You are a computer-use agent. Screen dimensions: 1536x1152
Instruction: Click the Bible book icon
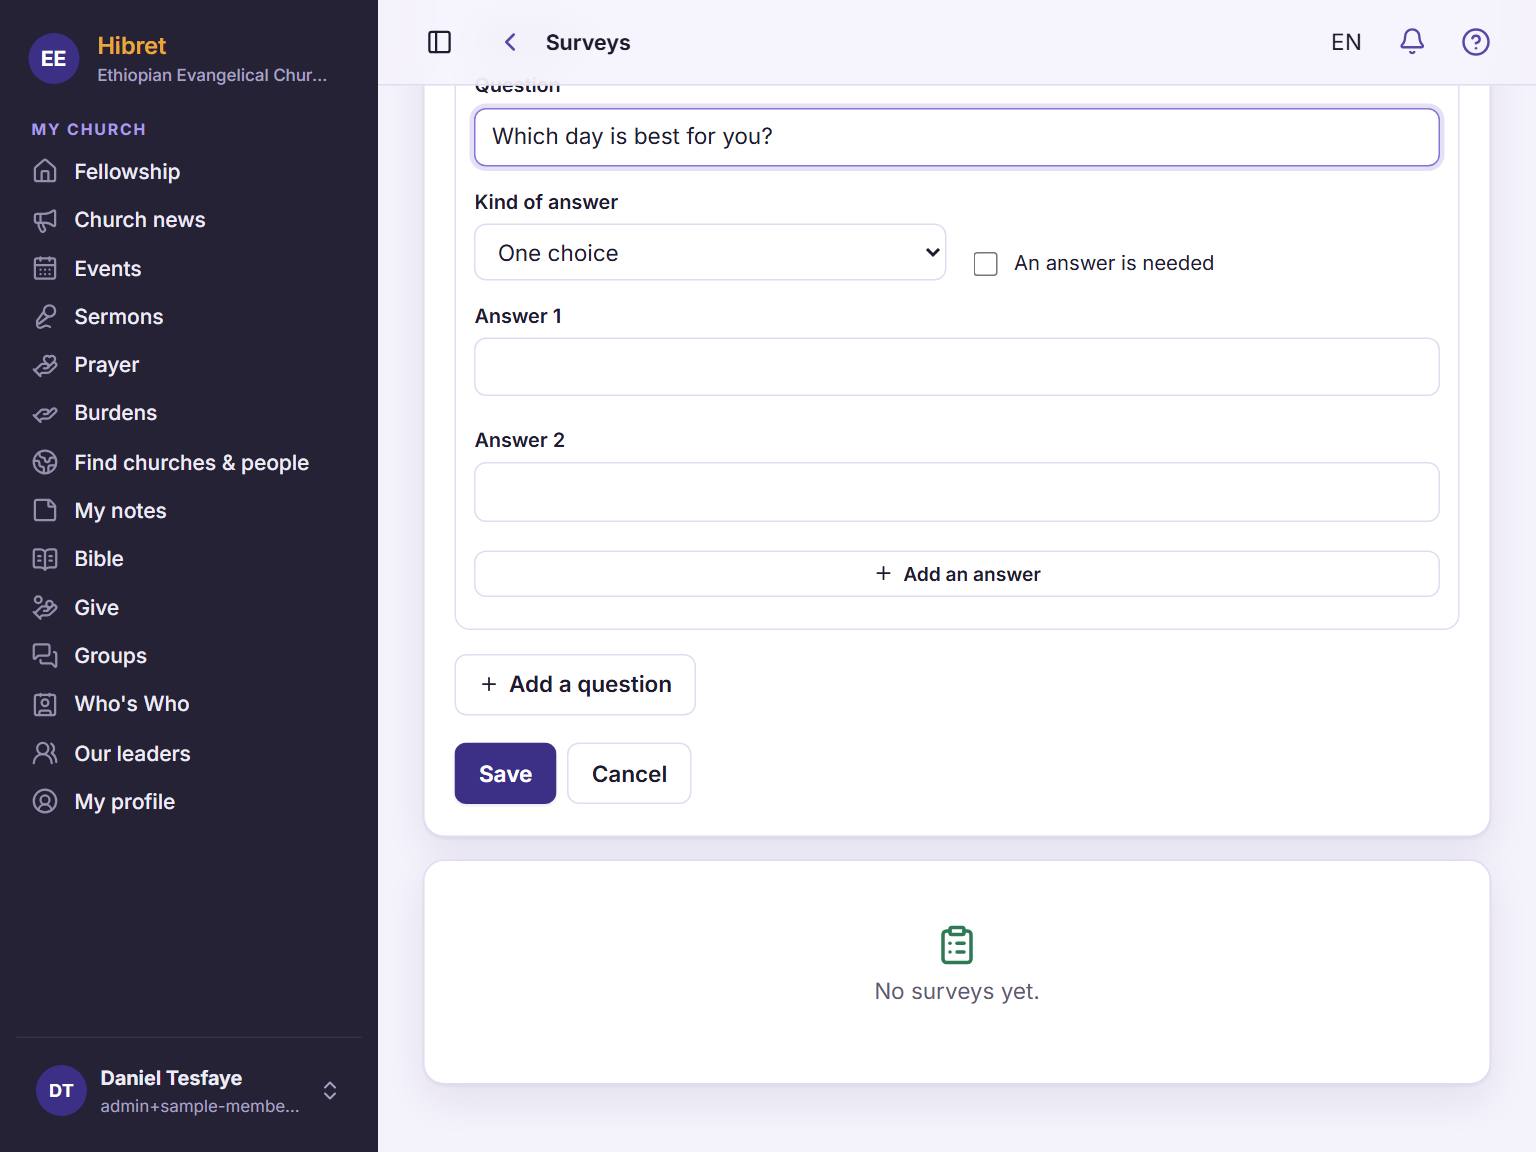pos(45,559)
